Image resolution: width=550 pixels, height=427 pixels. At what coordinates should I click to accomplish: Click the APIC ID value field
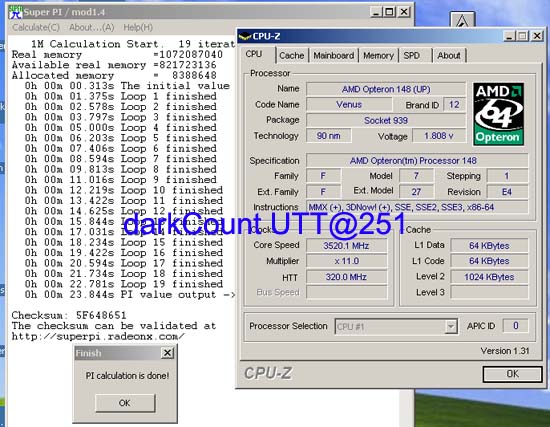coord(515,326)
